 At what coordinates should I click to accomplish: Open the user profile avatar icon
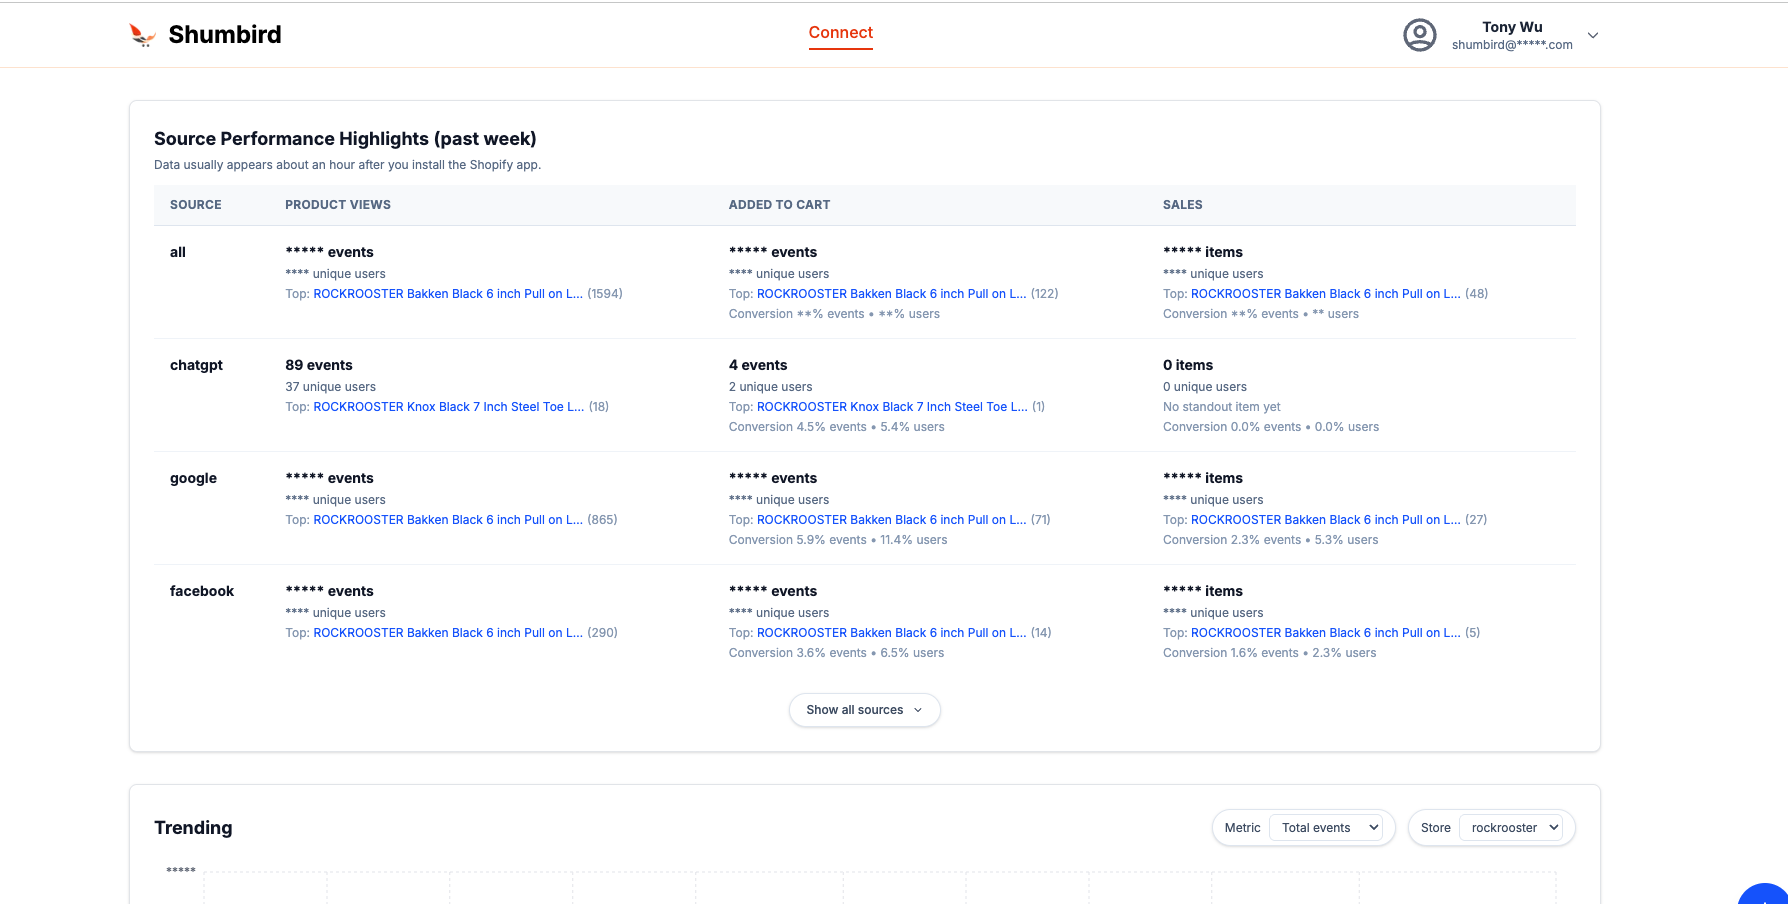pyautogui.click(x=1419, y=34)
